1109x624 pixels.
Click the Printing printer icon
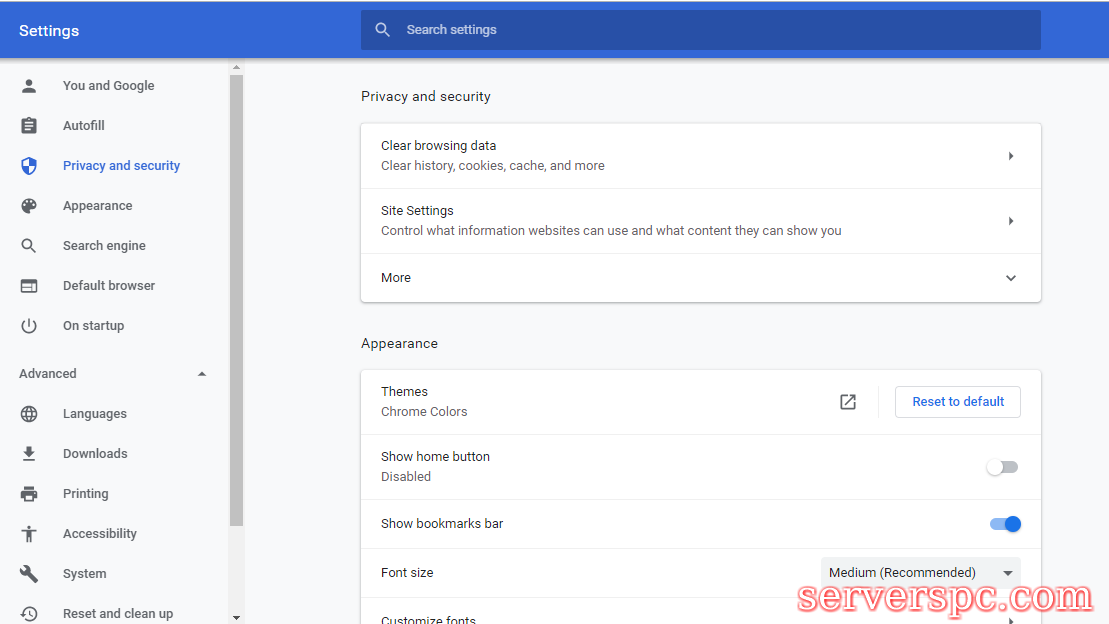(x=29, y=494)
